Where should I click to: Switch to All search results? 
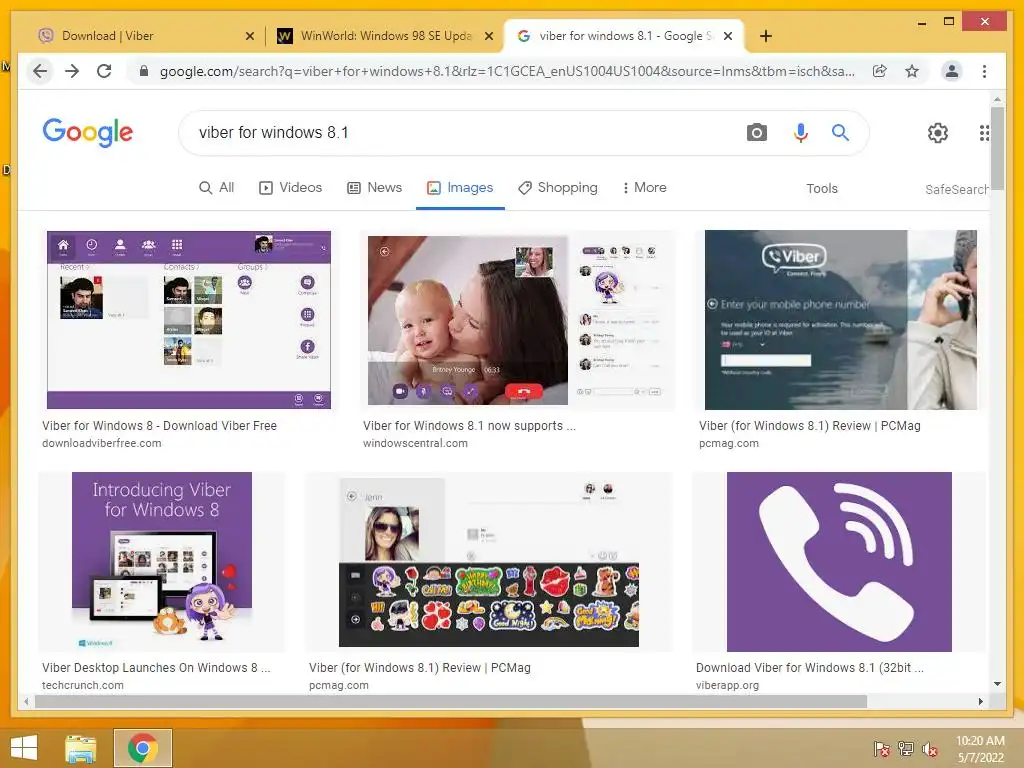tap(216, 187)
